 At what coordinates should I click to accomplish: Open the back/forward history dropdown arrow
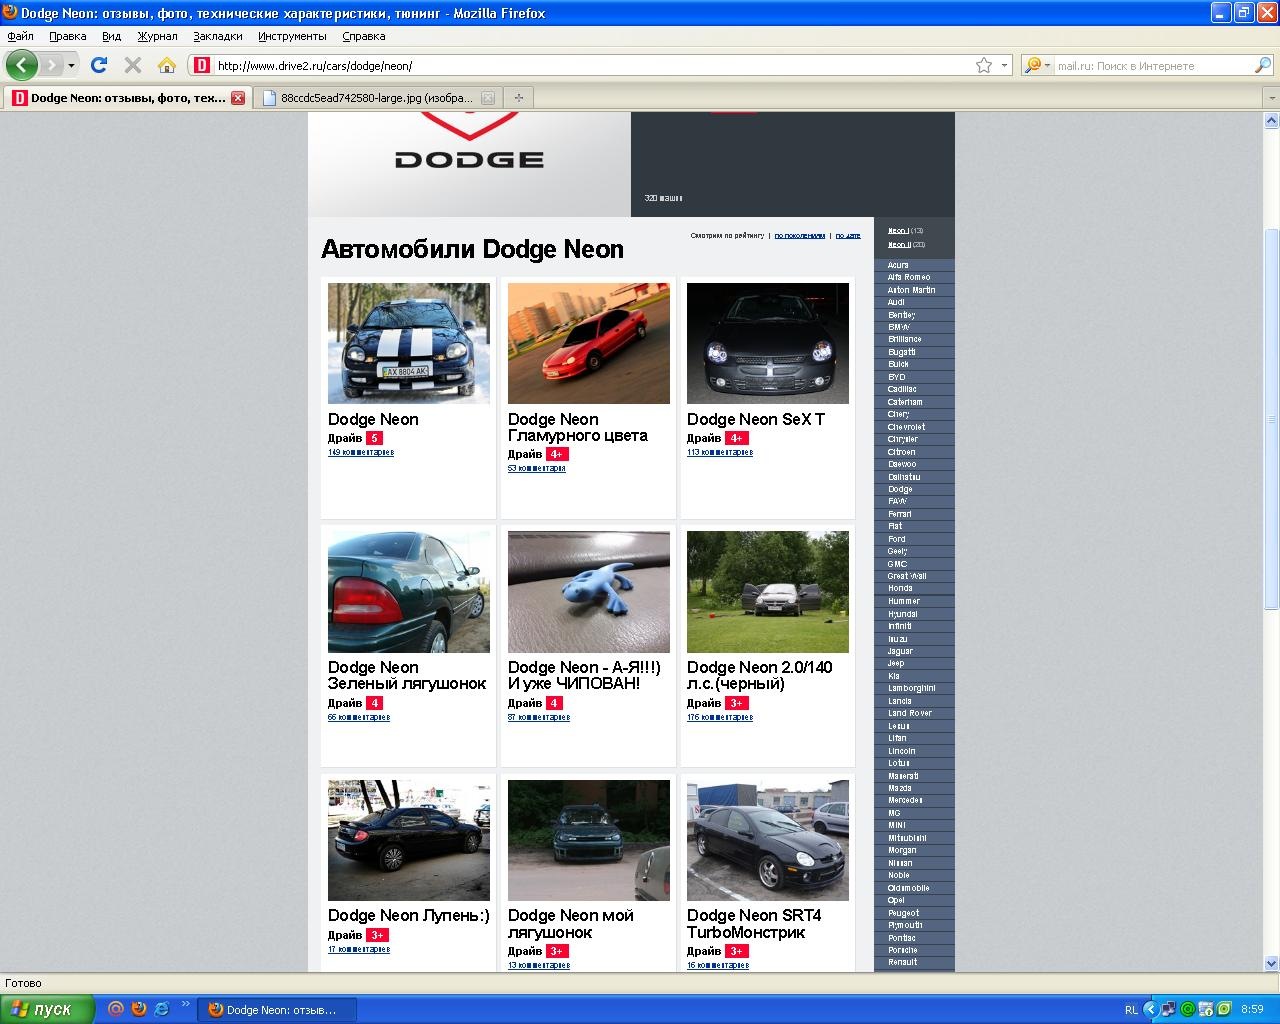[x=71, y=66]
